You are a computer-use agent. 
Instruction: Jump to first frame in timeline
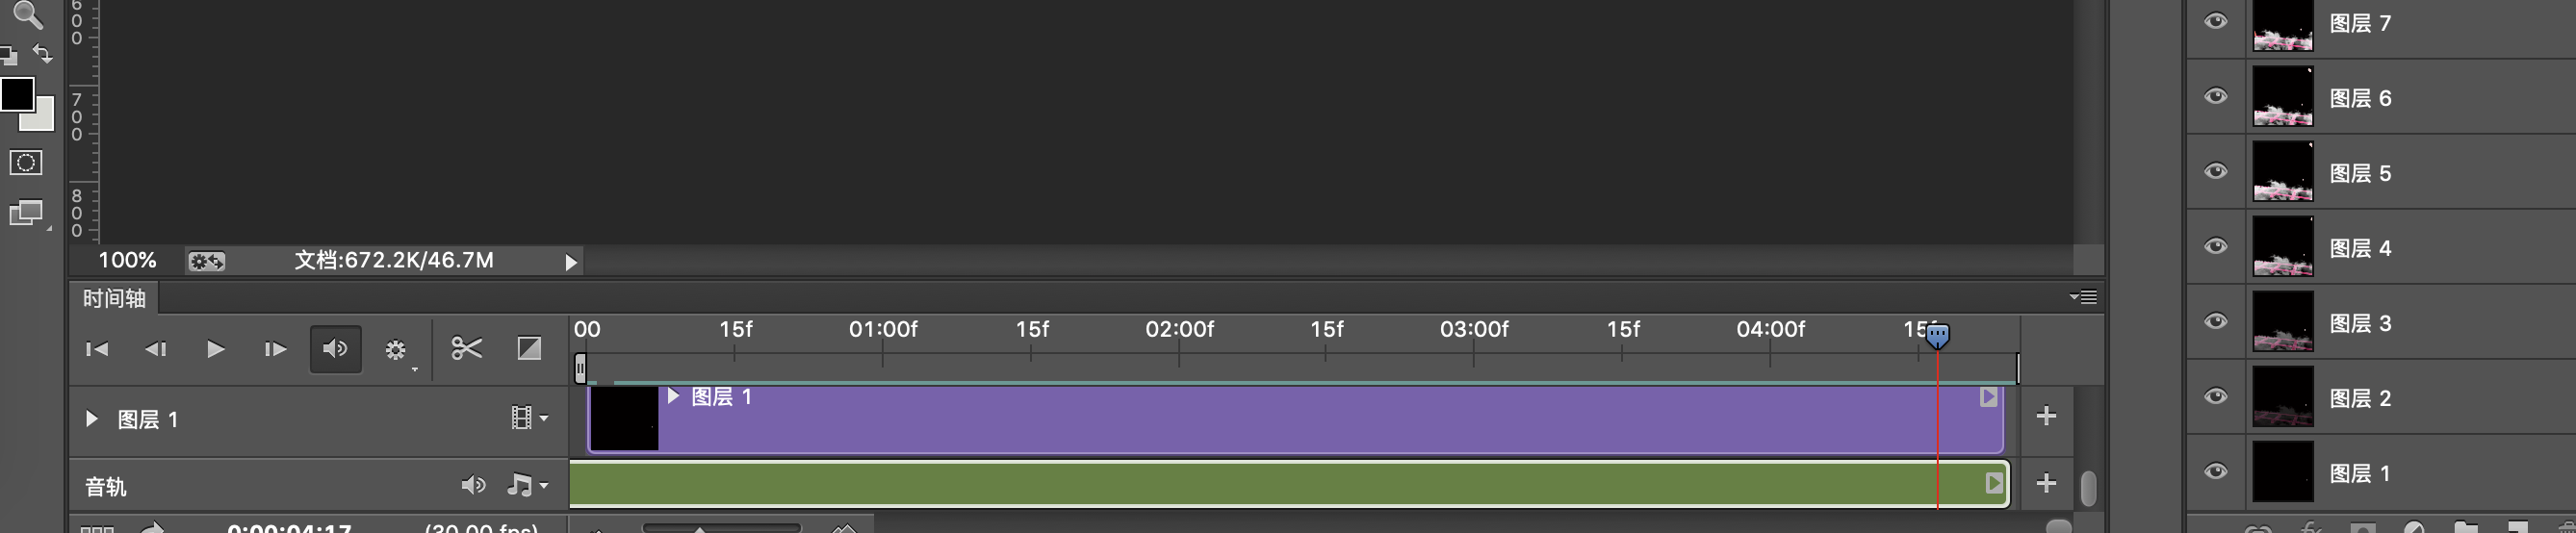pyautogui.click(x=97, y=349)
